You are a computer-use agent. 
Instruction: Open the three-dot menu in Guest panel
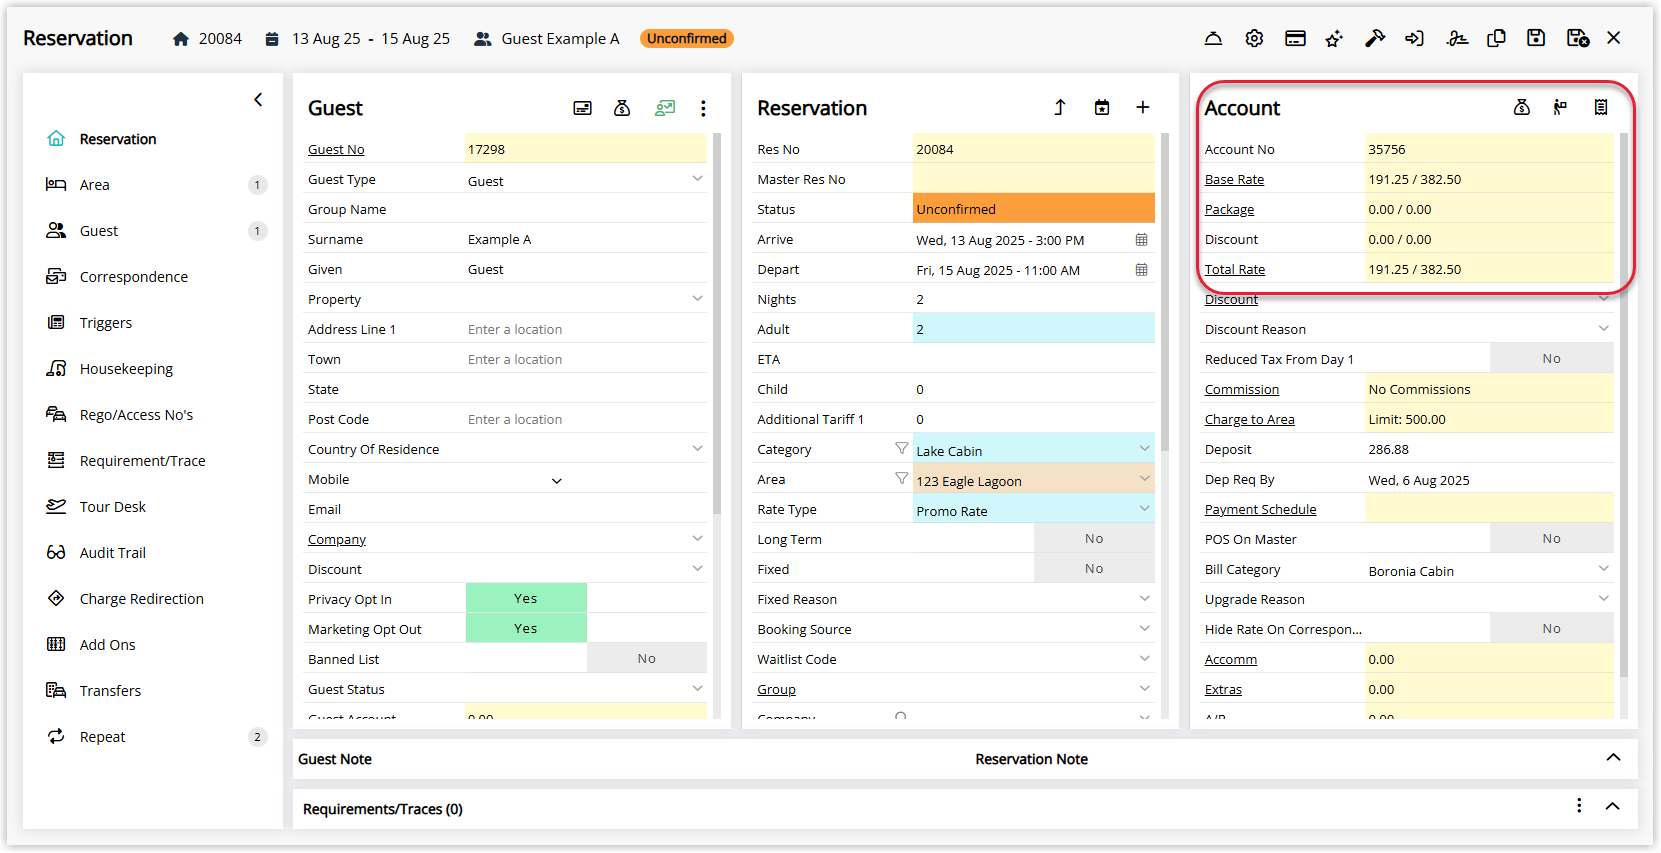click(703, 108)
